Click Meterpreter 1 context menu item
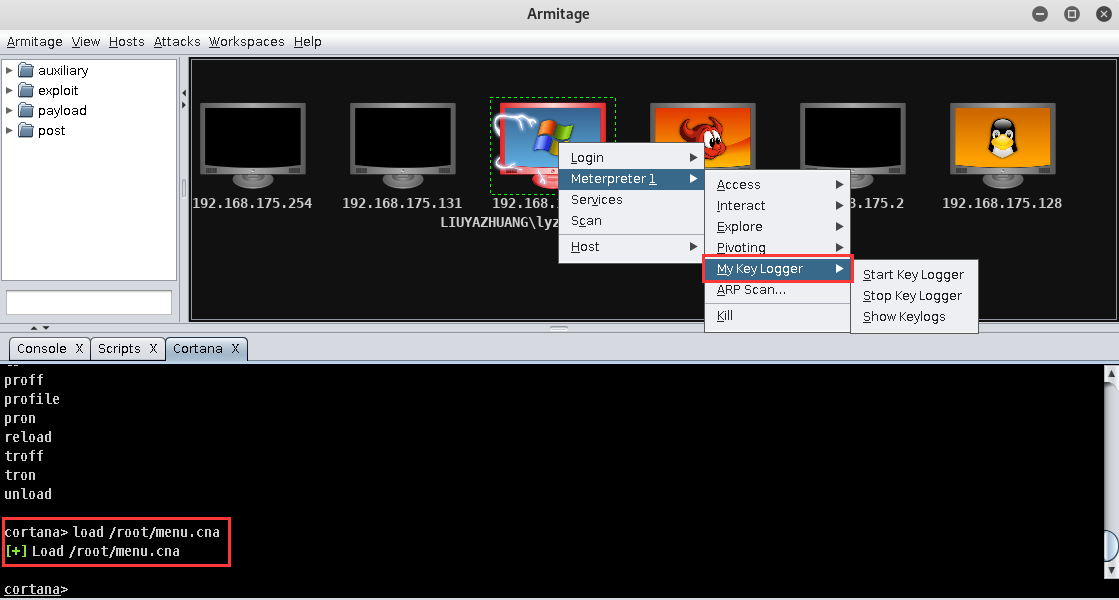 631,178
